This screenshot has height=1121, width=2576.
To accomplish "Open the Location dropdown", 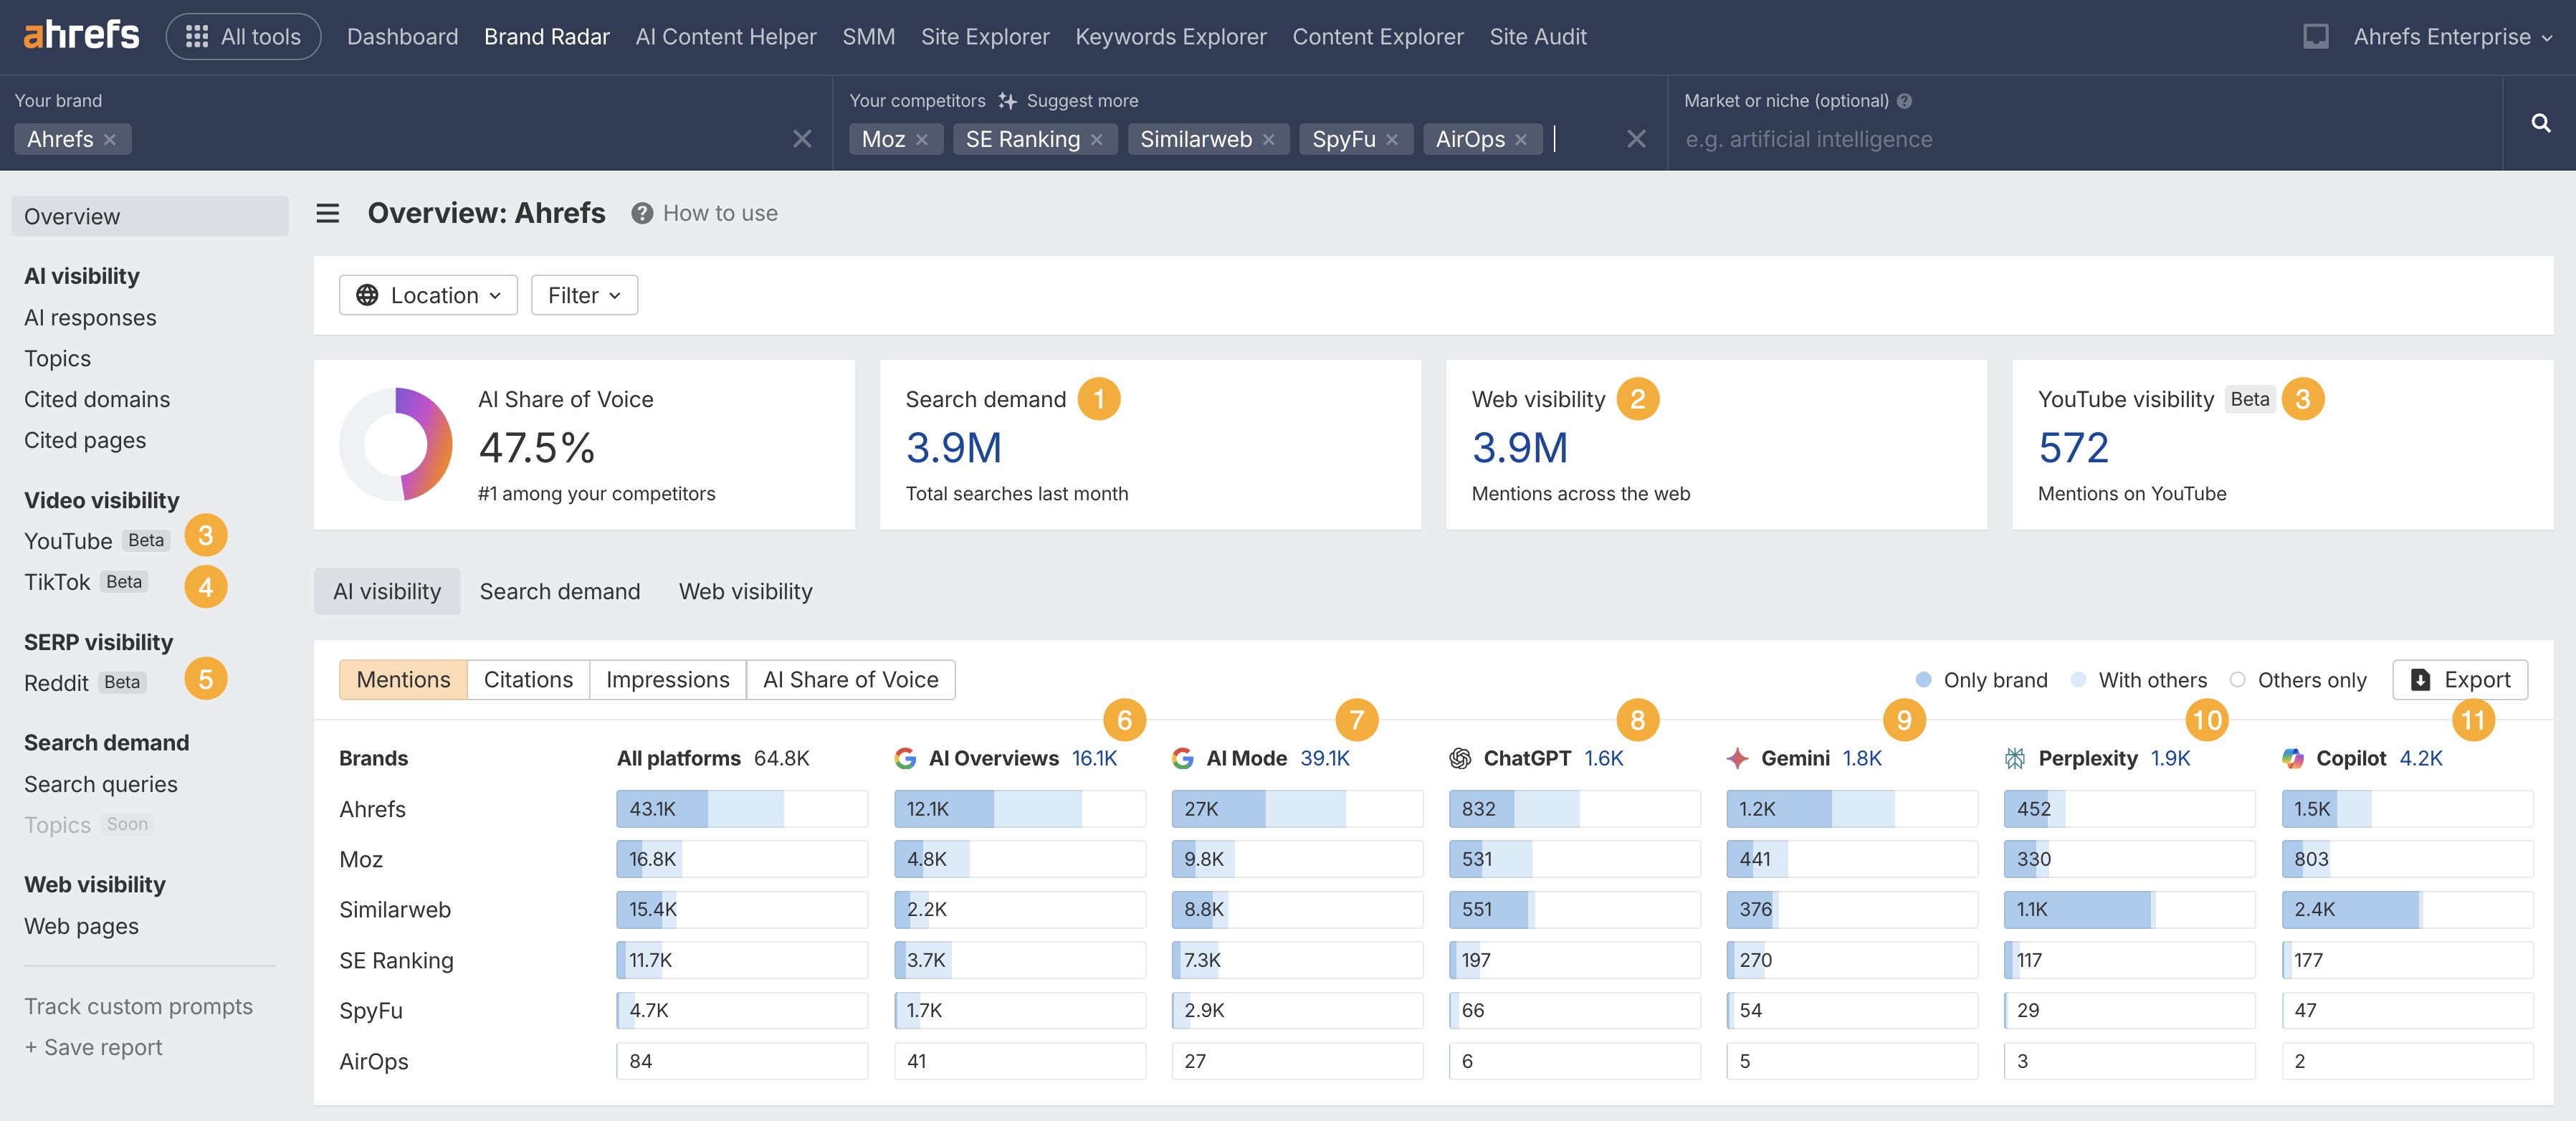I will 428,295.
